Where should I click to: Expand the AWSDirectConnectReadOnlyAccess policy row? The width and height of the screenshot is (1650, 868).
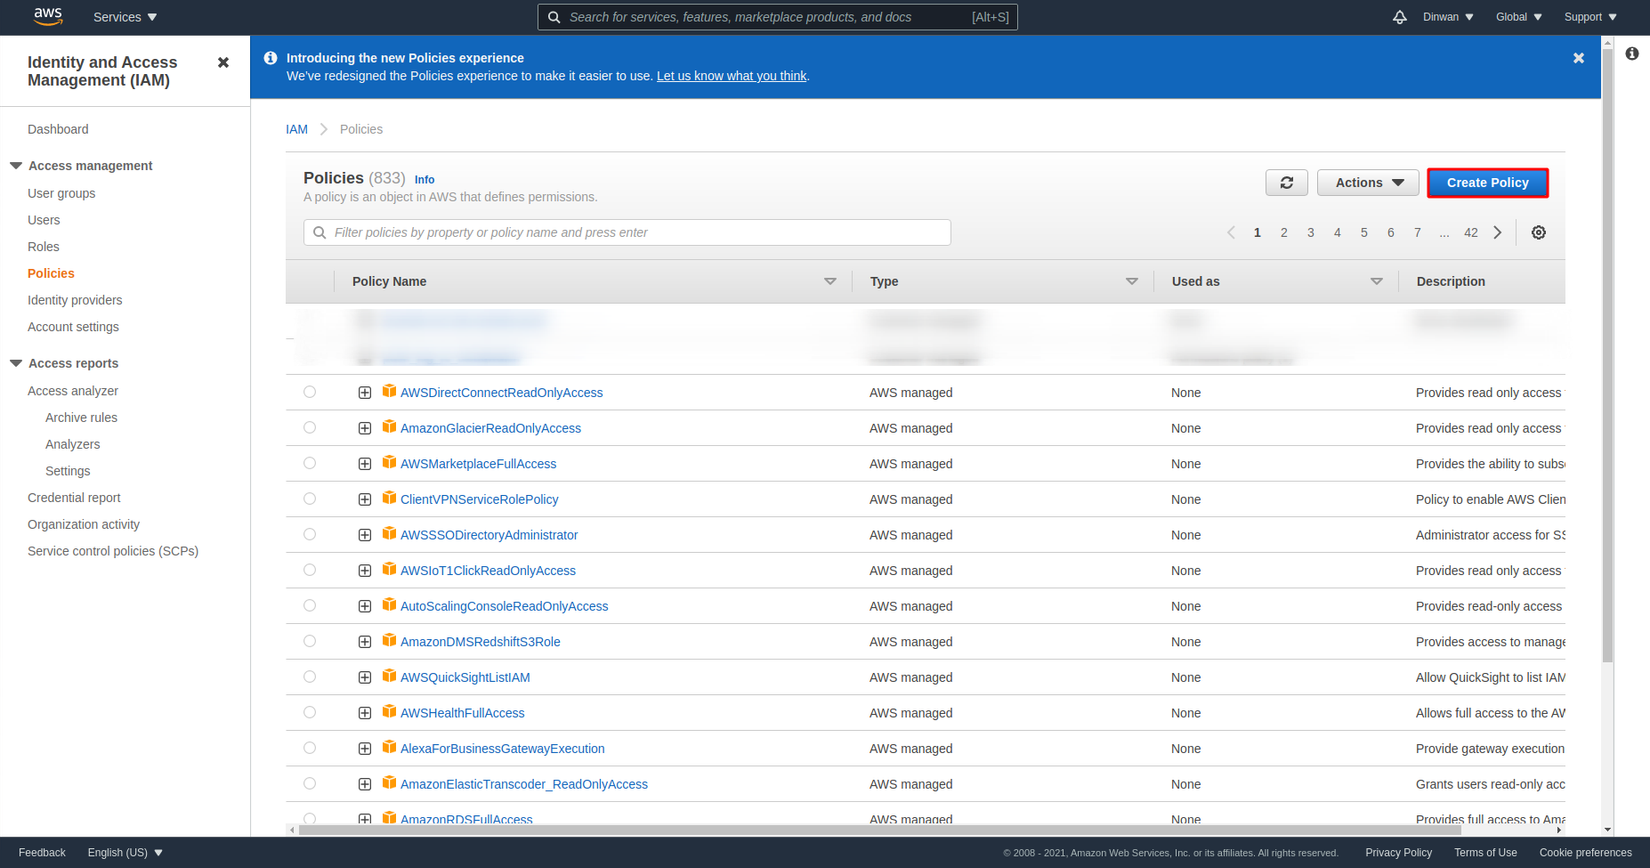pyautogui.click(x=365, y=393)
